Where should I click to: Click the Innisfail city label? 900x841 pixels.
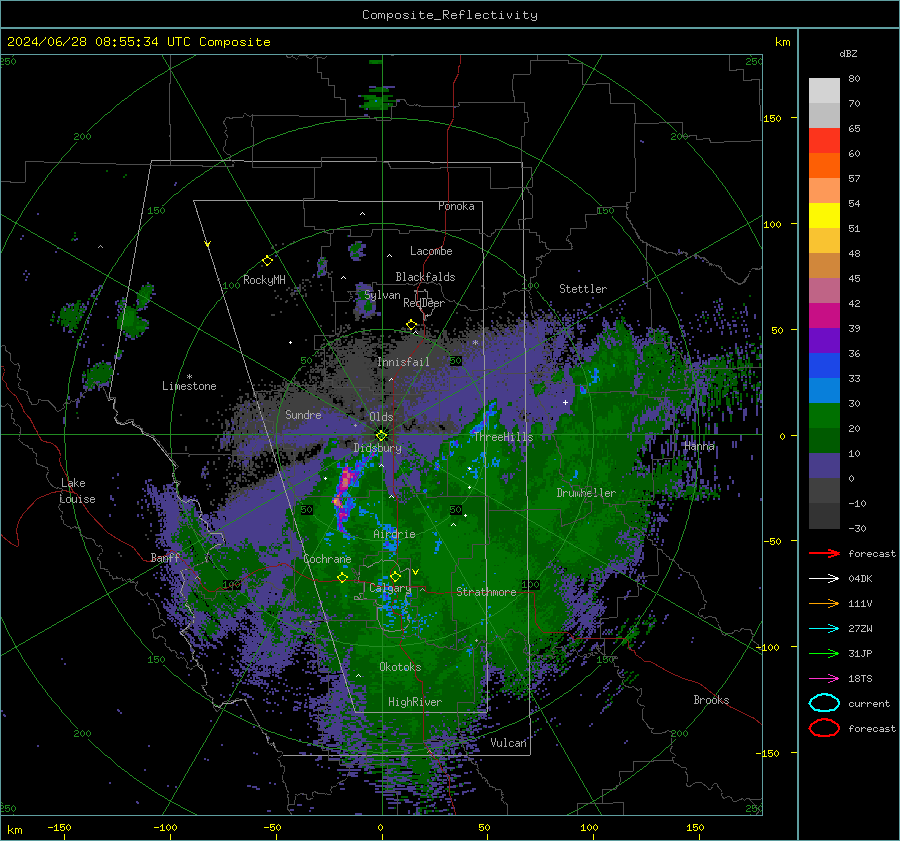(403, 362)
